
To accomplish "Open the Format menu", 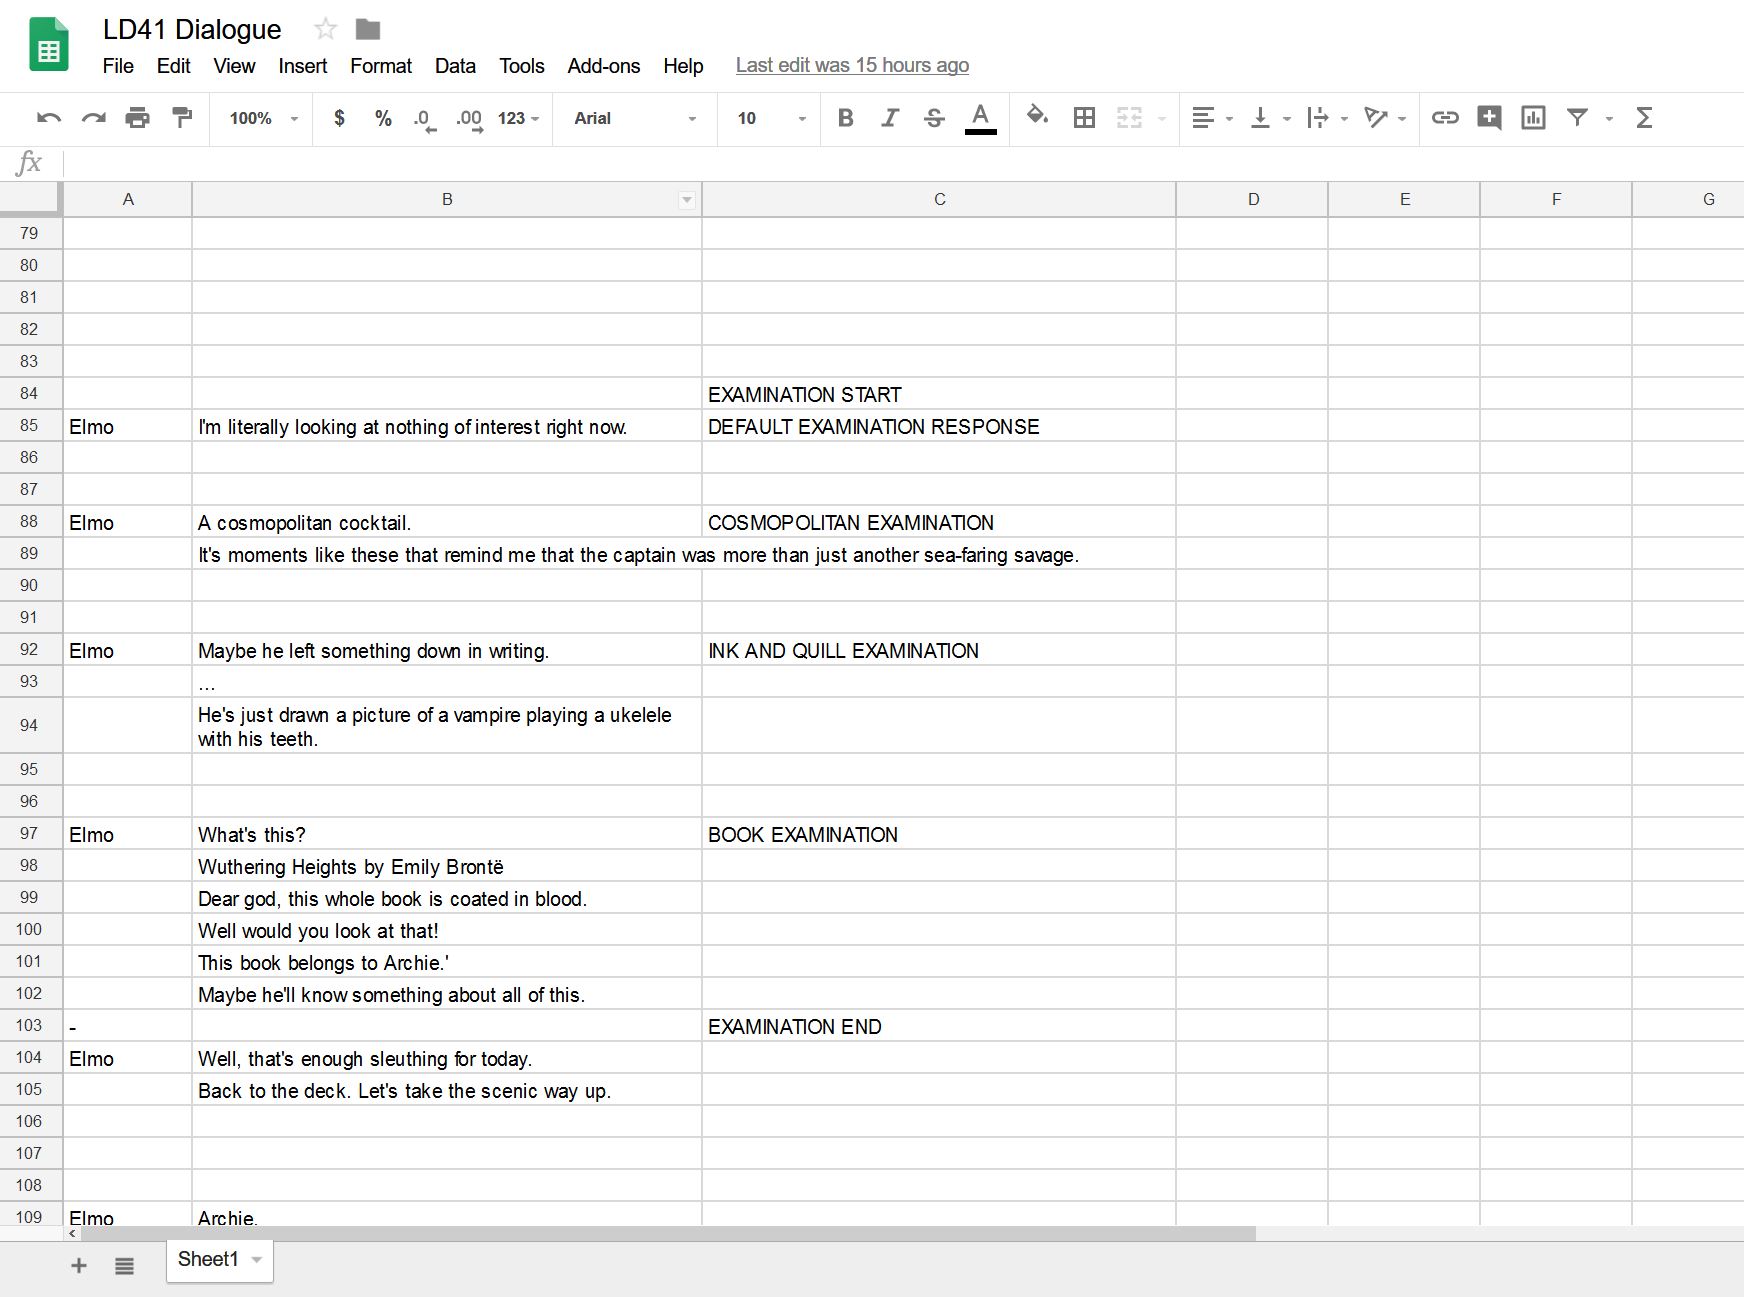I will click(x=381, y=66).
